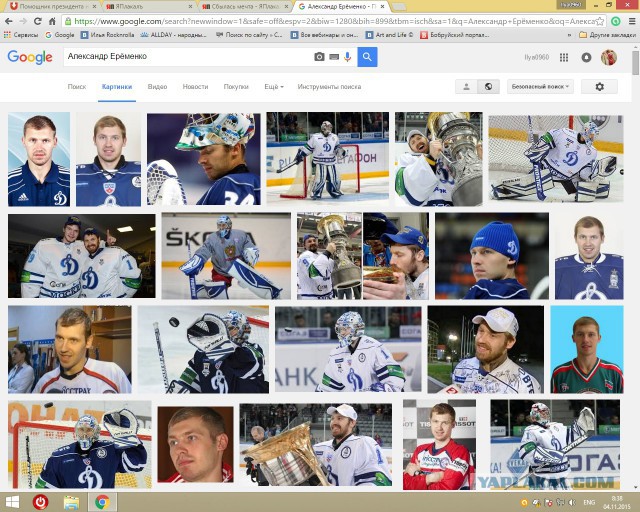Switch to browser tab Помощник президента

click(52, 7)
